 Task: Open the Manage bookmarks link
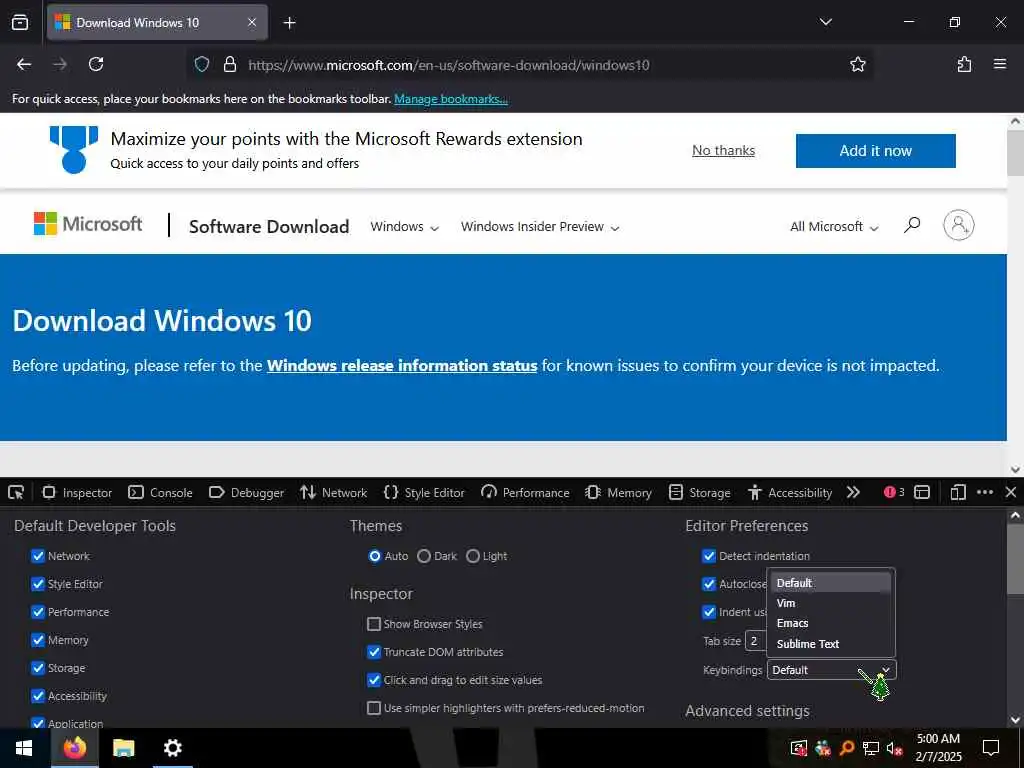[x=451, y=99]
